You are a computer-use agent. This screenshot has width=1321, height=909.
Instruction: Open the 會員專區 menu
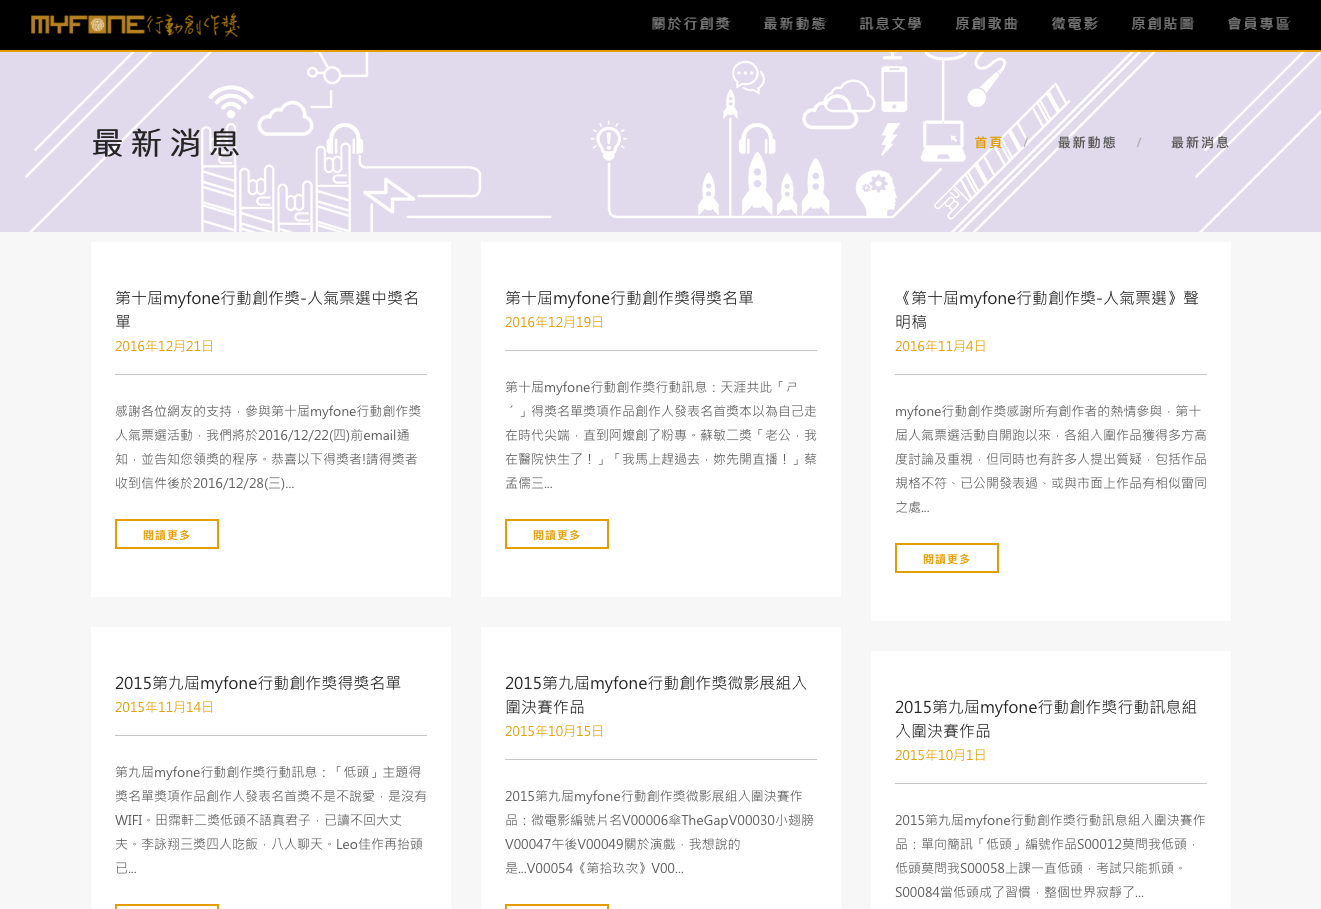pyautogui.click(x=1259, y=24)
